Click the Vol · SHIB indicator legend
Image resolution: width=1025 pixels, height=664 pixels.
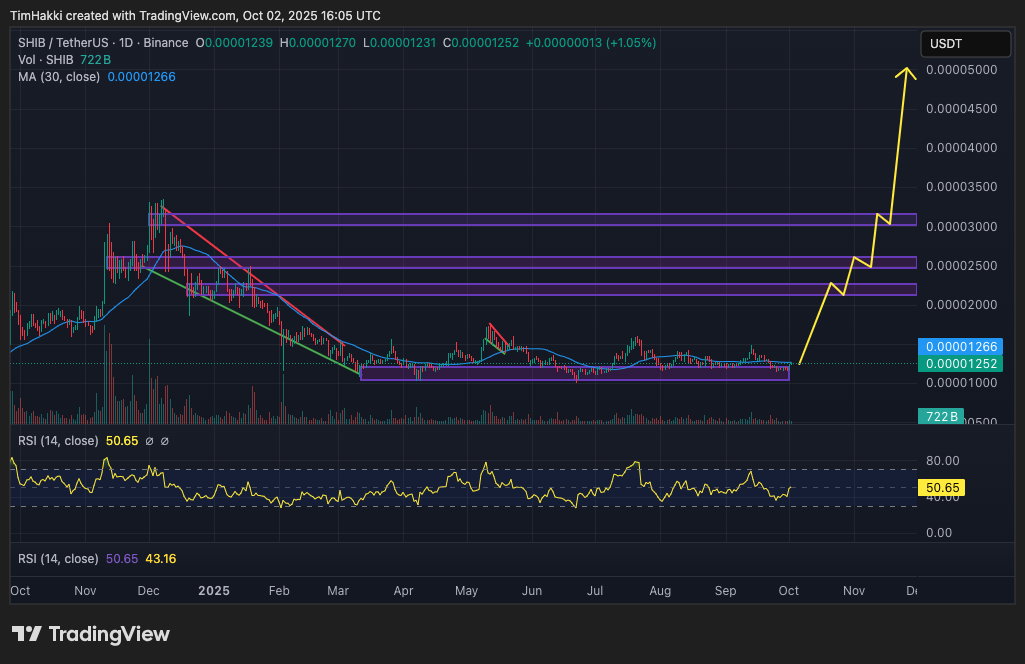(x=47, y=60)
